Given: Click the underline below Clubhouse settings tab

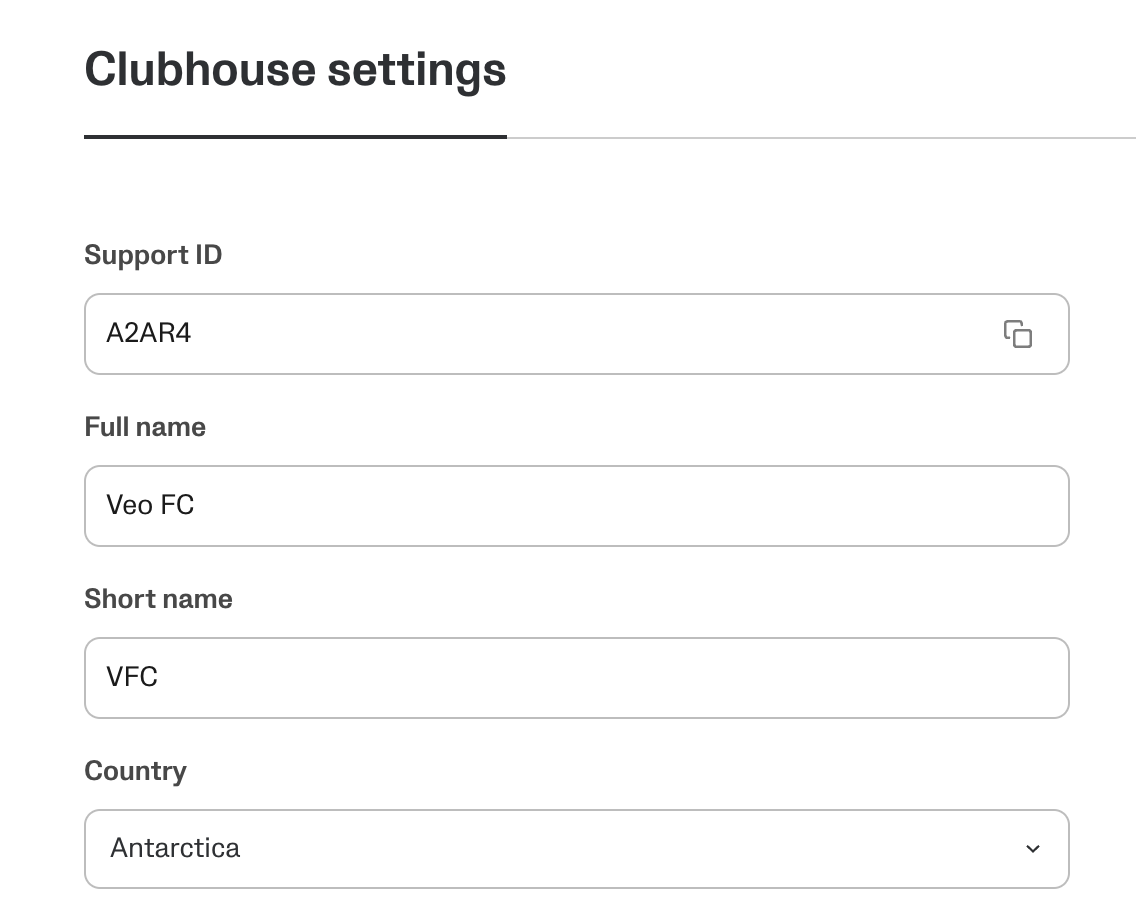Looking at the screenshot, I should [295, 136].
